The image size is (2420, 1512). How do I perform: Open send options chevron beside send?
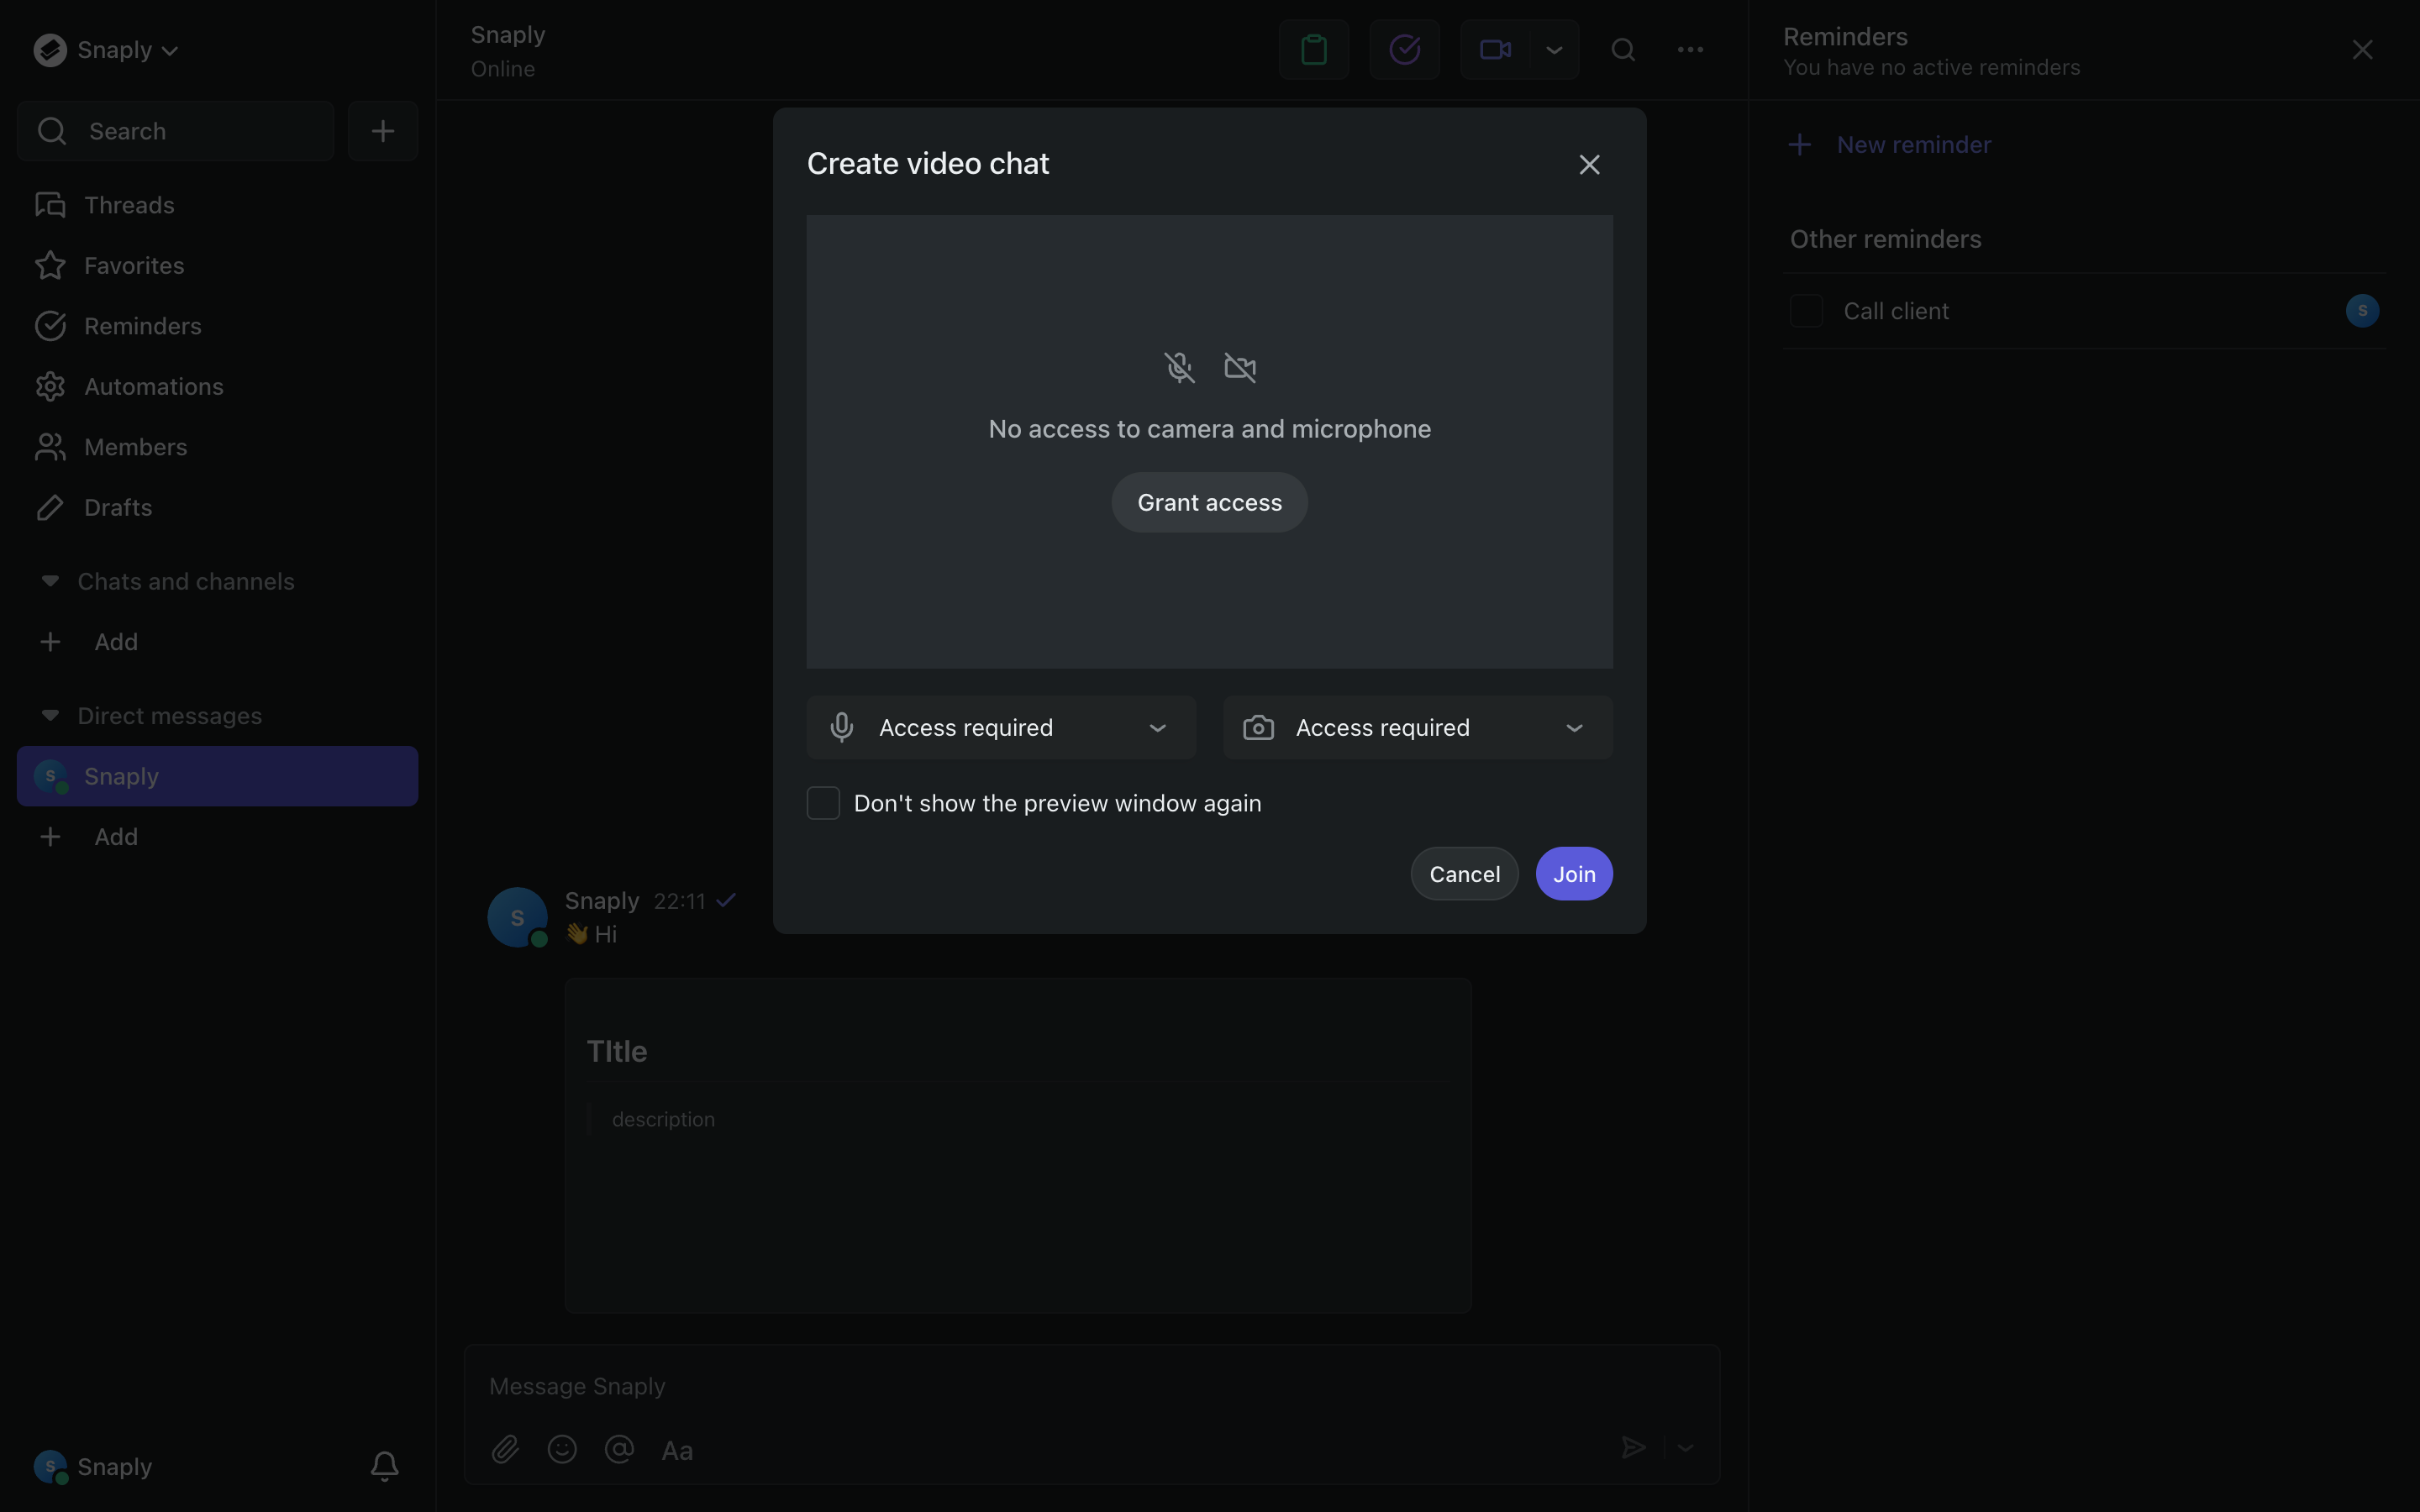point(1686,1448)
